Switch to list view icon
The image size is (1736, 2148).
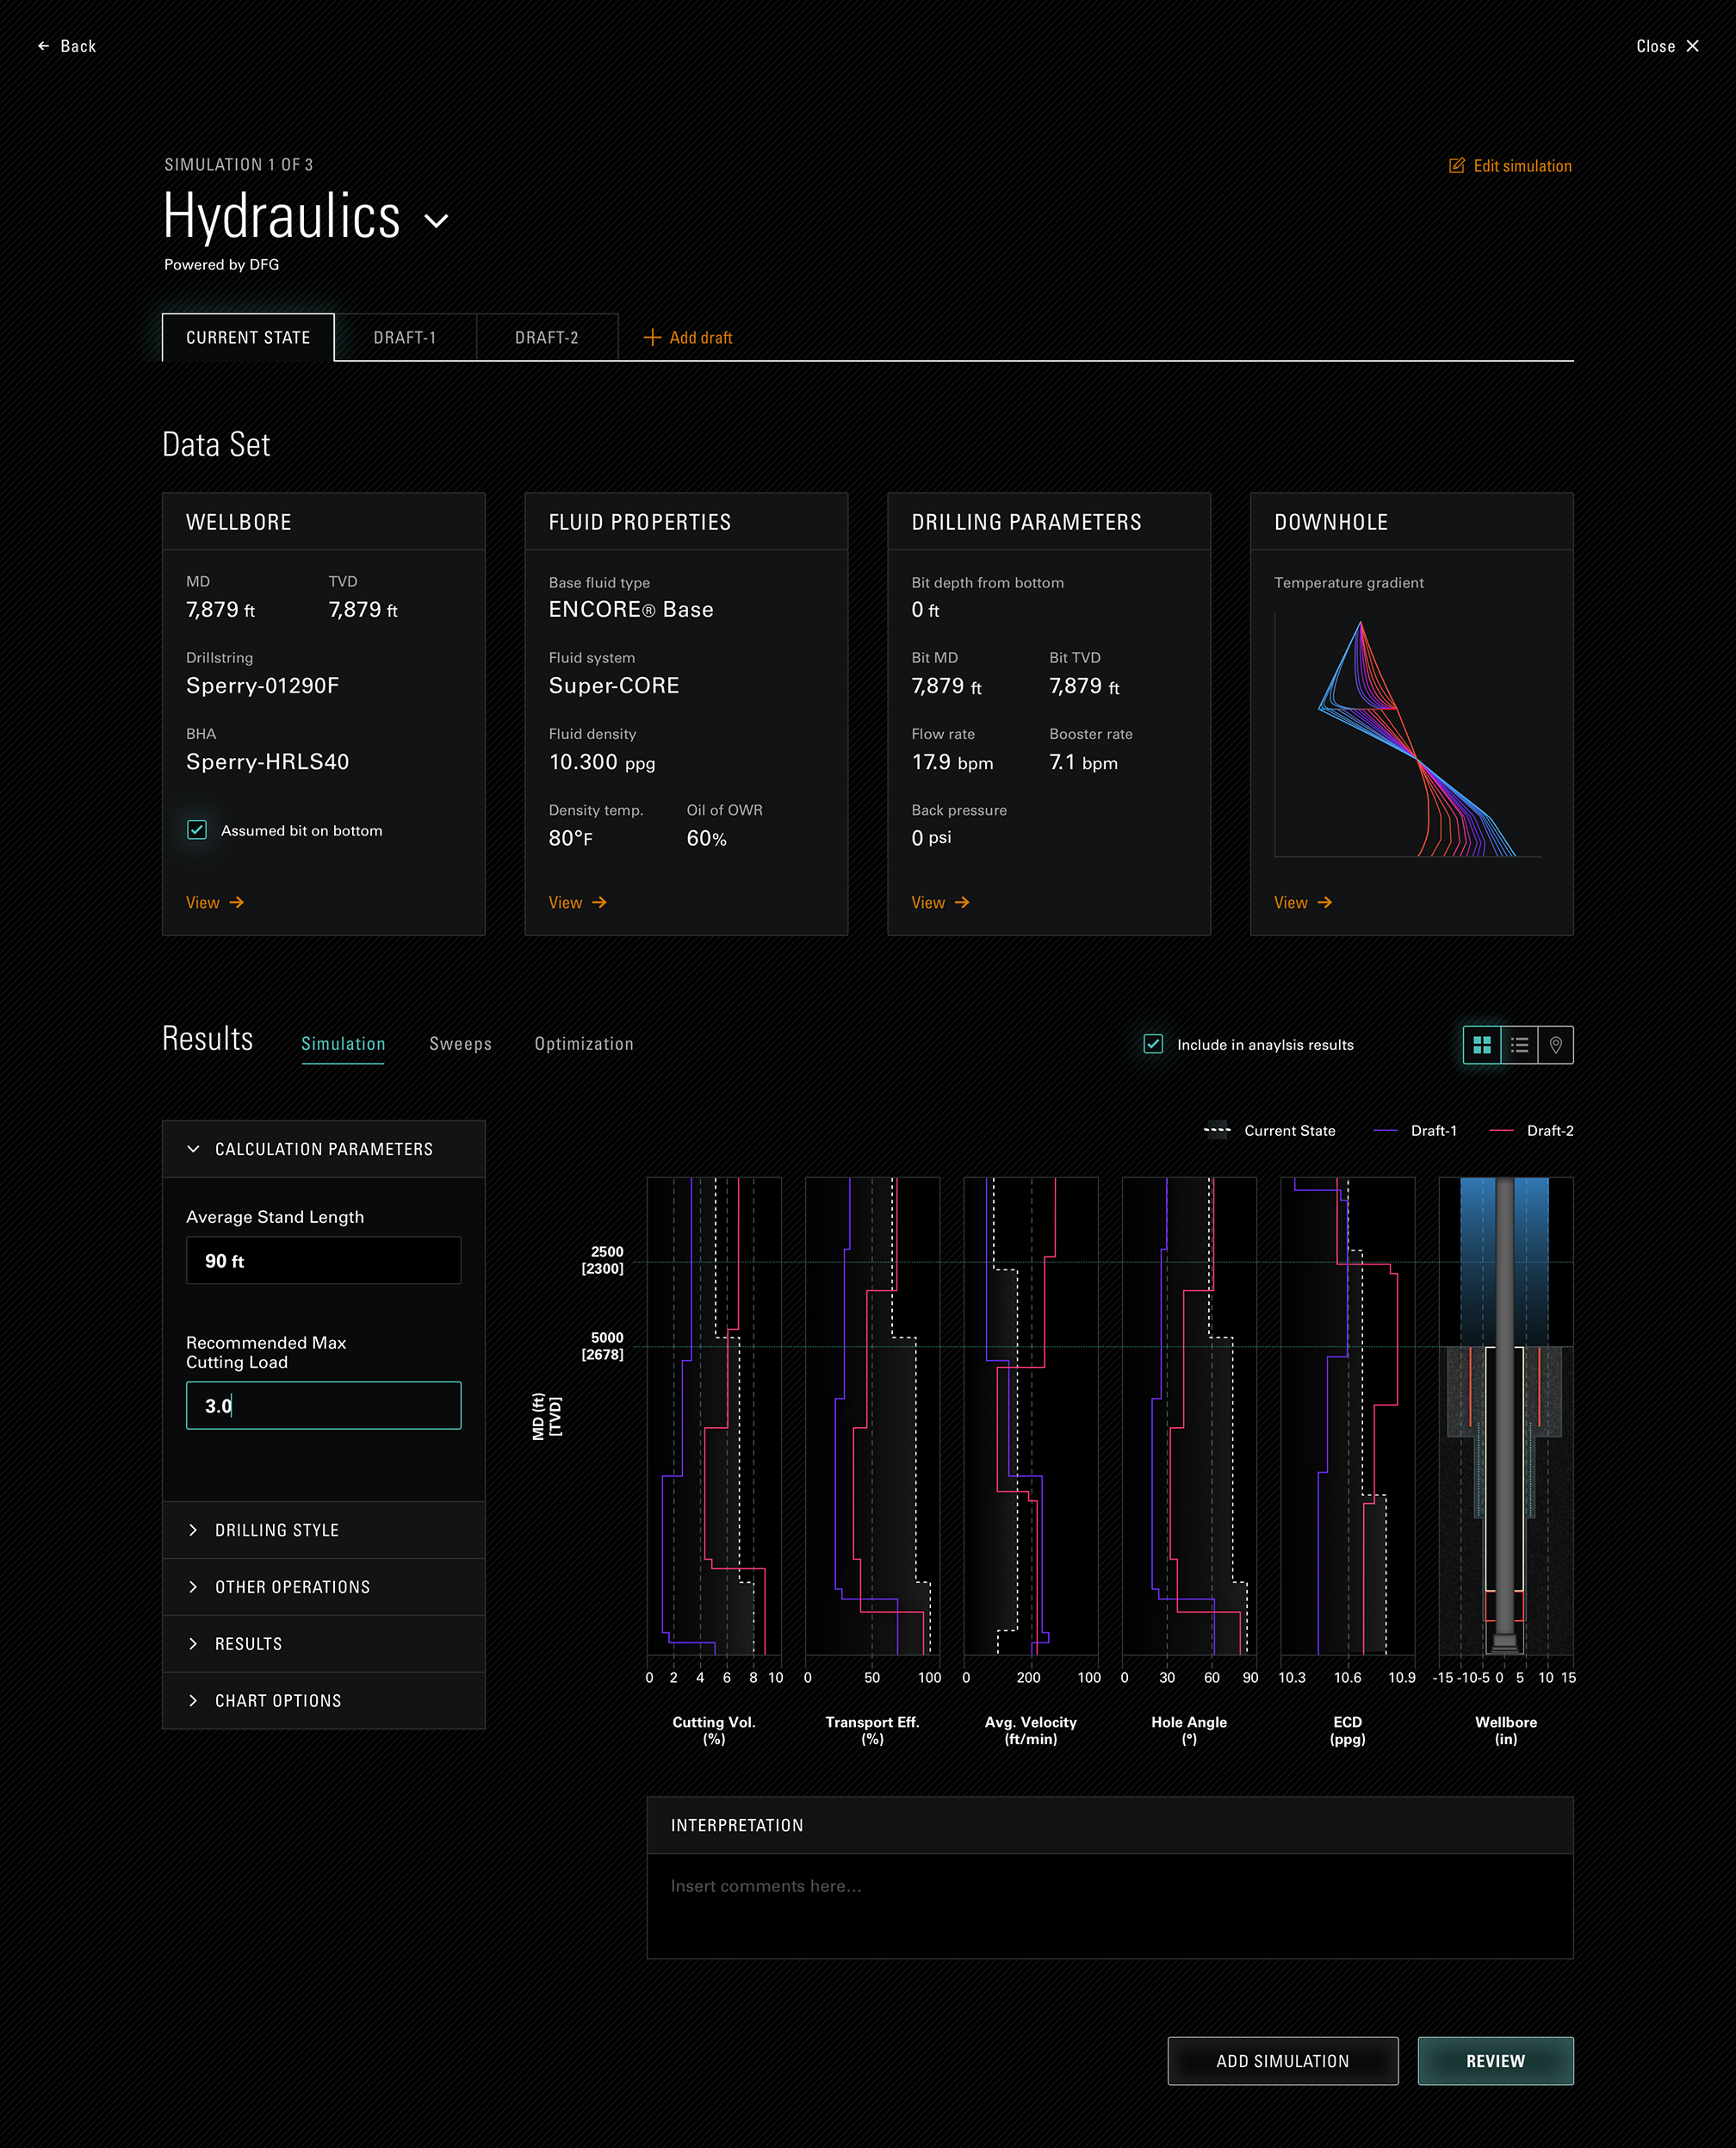(x=1519, y=1044)
